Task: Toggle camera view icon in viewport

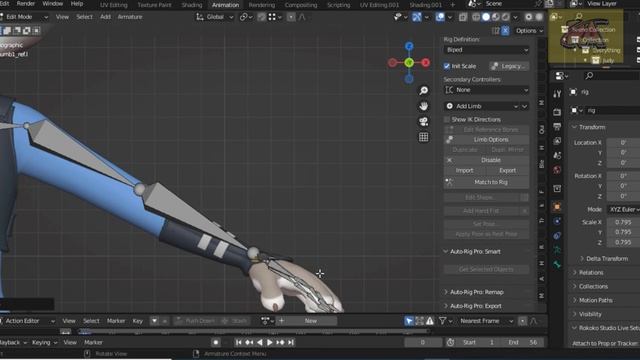Action: (424, 122)
